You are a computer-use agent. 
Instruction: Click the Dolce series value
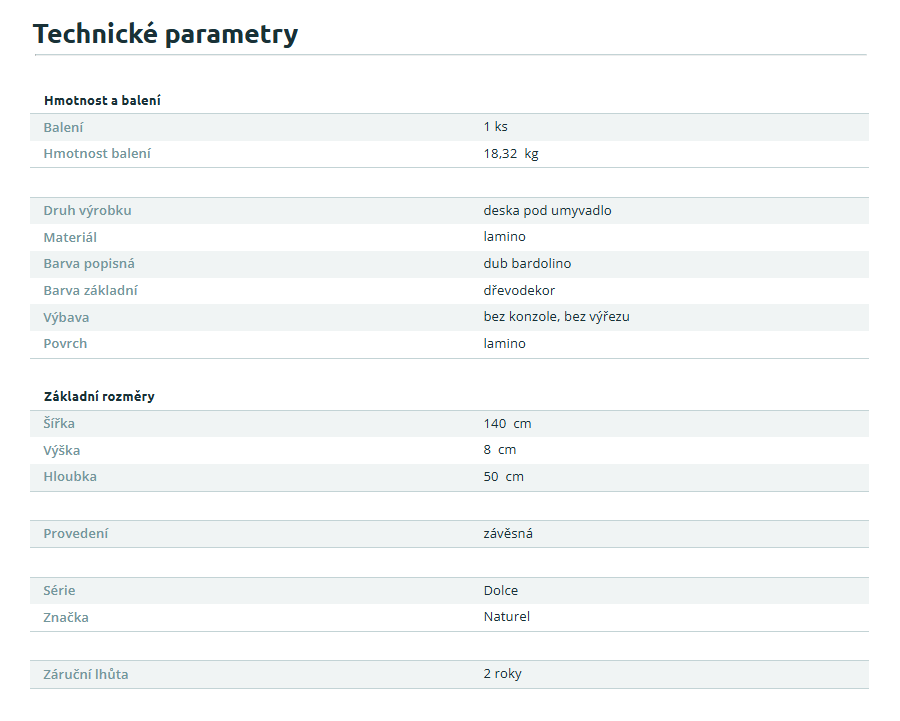pyautogui.click(x=501, y=591)
